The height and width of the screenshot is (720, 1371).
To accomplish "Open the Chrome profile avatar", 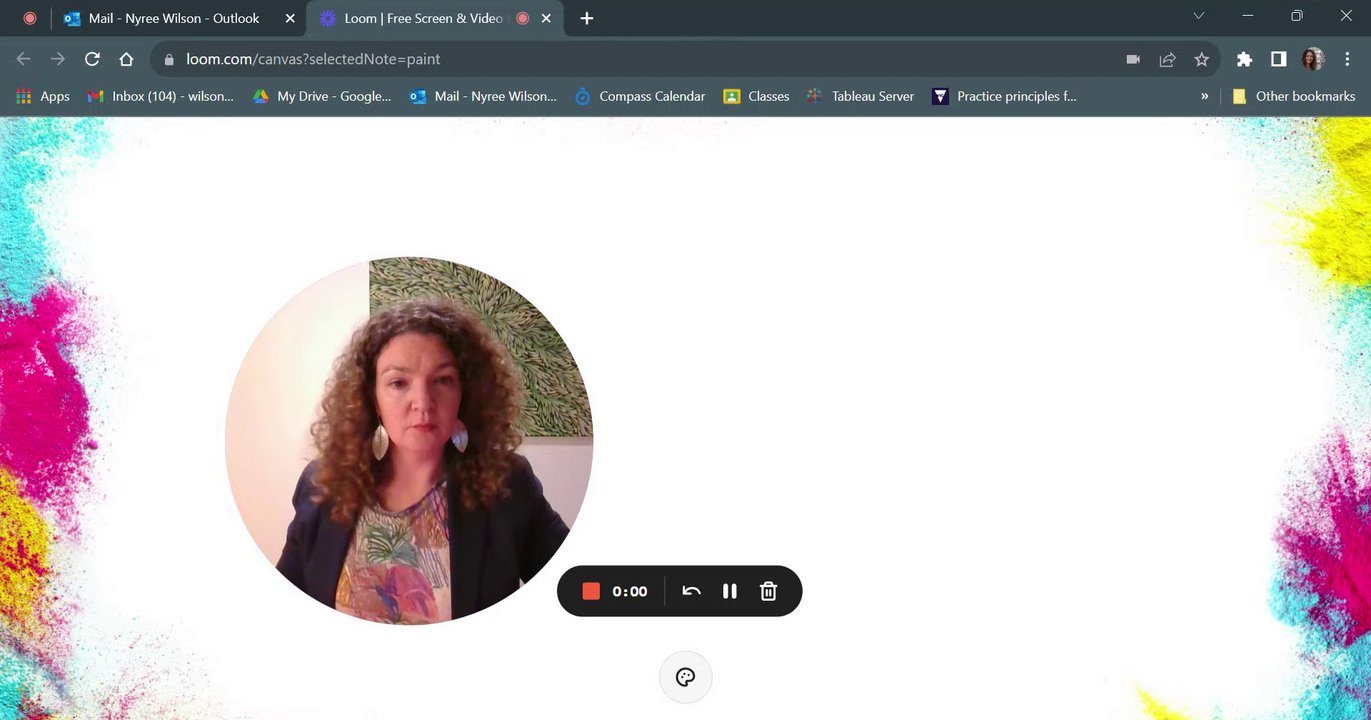I will pos(1313,59).
